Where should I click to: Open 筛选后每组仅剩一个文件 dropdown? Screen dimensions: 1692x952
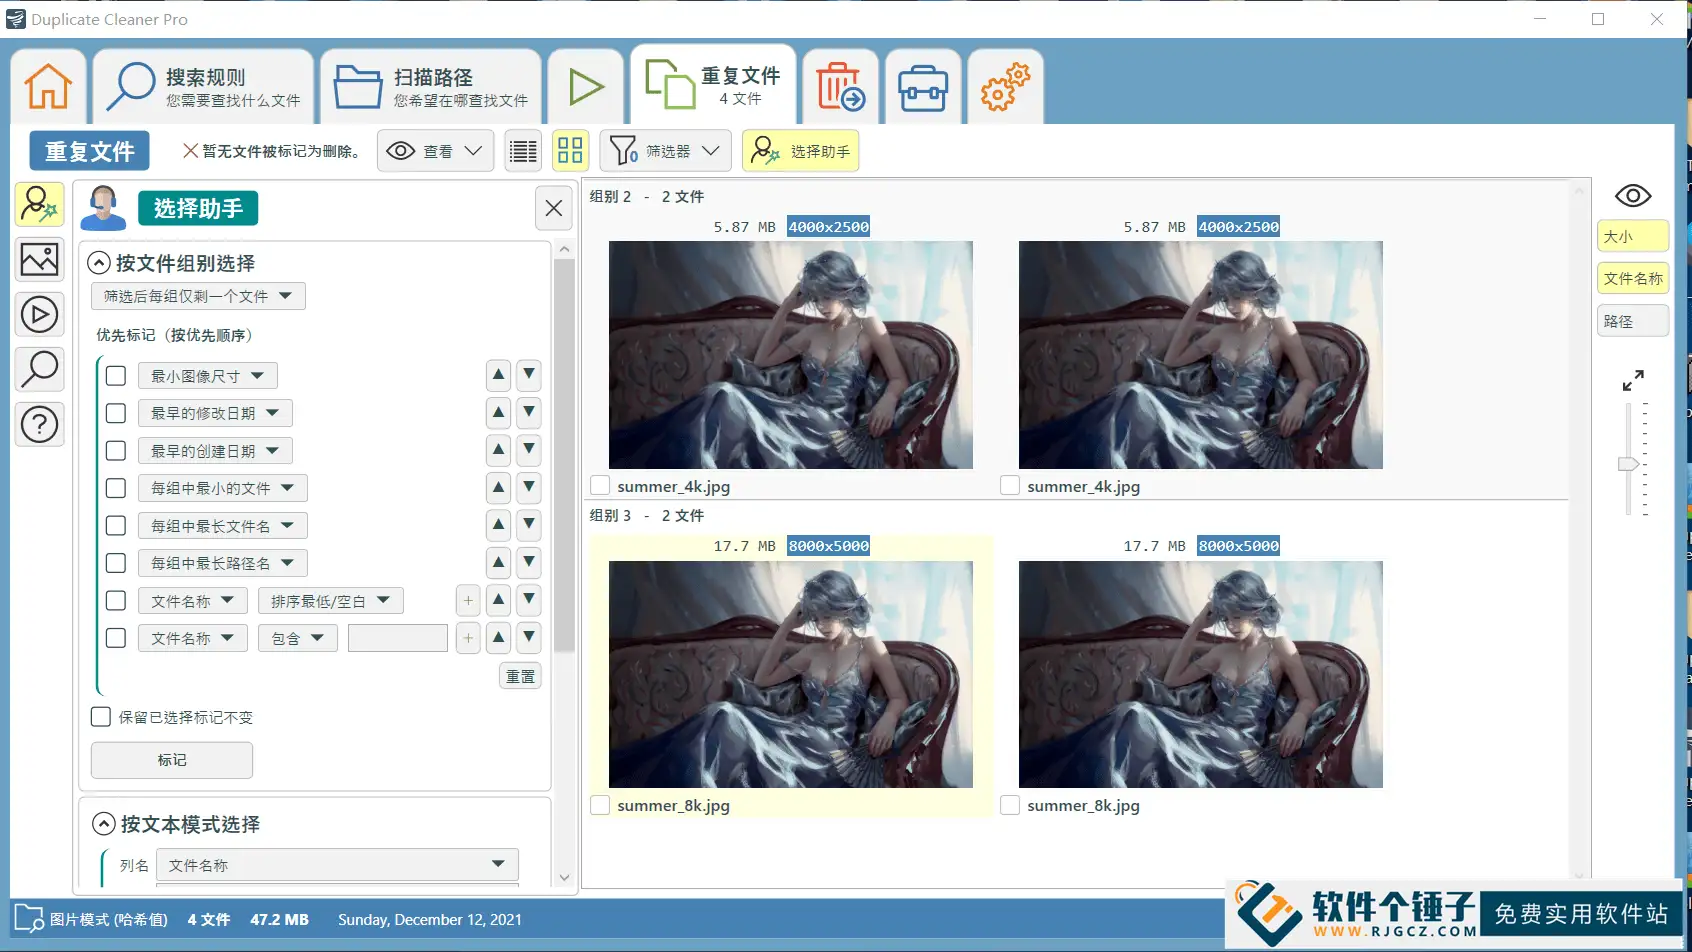click(198, 296)
